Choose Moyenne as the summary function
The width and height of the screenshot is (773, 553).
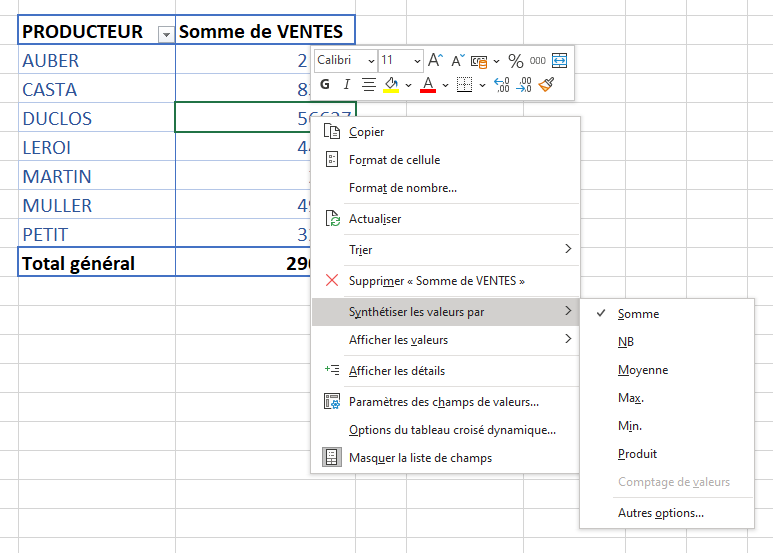[643, 370]
